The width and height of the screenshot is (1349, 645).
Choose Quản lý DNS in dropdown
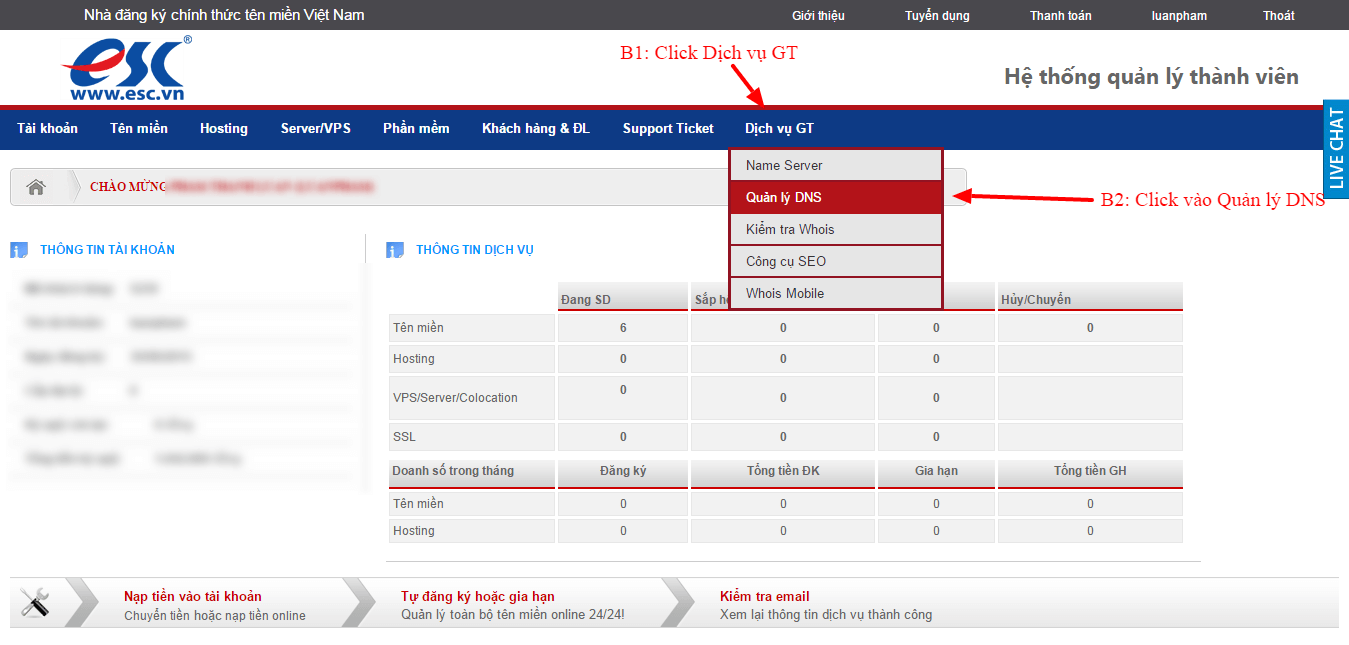(x=836, y=197)
